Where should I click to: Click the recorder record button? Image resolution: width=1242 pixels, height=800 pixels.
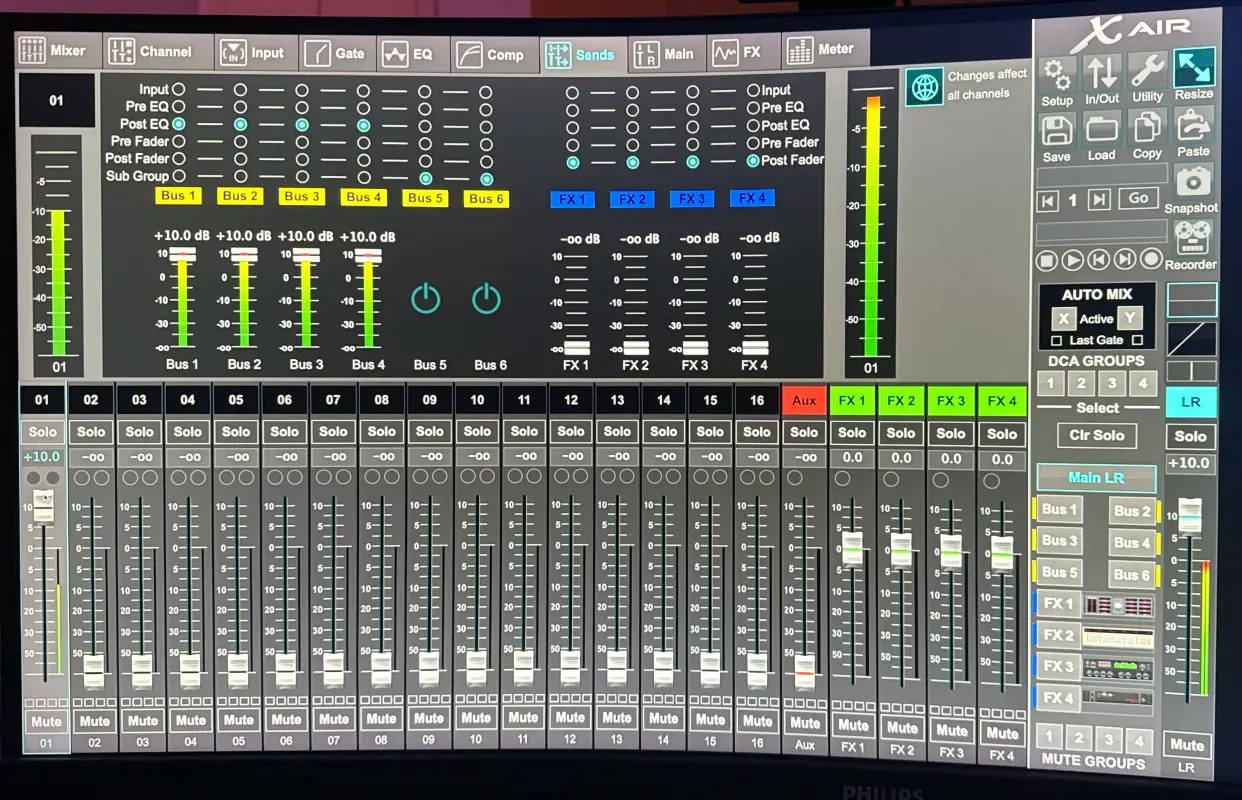click(x=1151, y=259)
